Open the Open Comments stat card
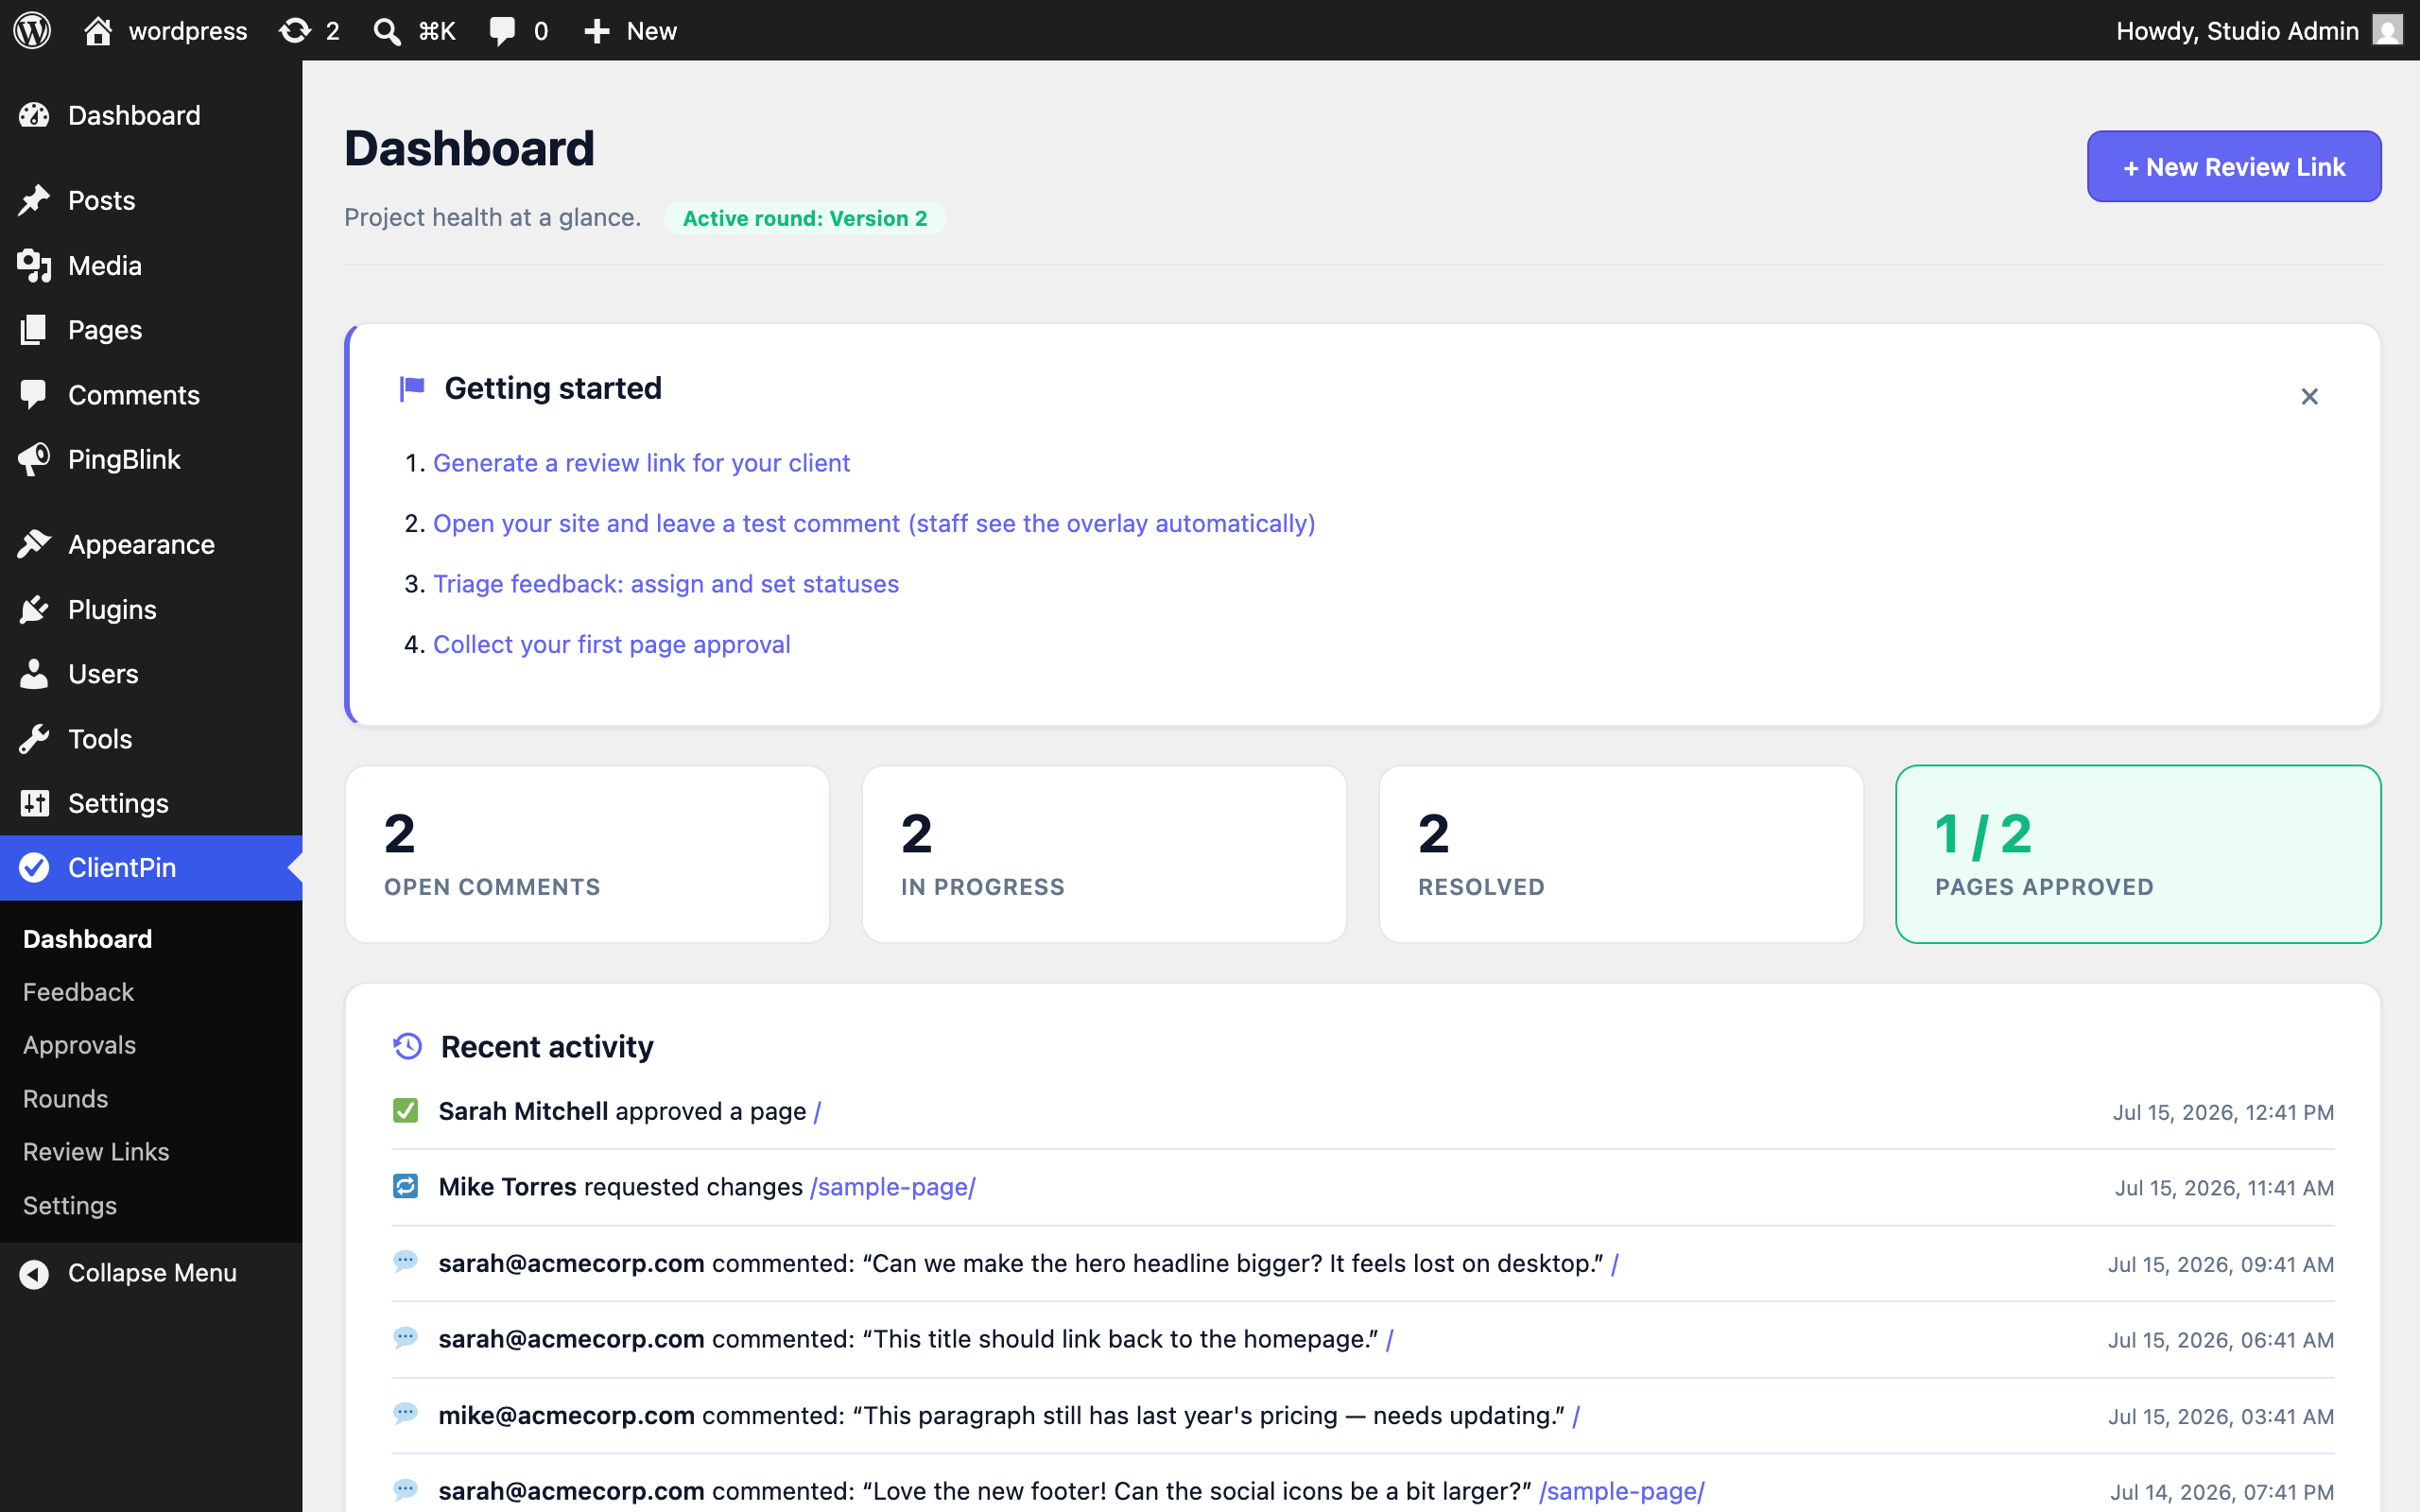 pos(587,854)
